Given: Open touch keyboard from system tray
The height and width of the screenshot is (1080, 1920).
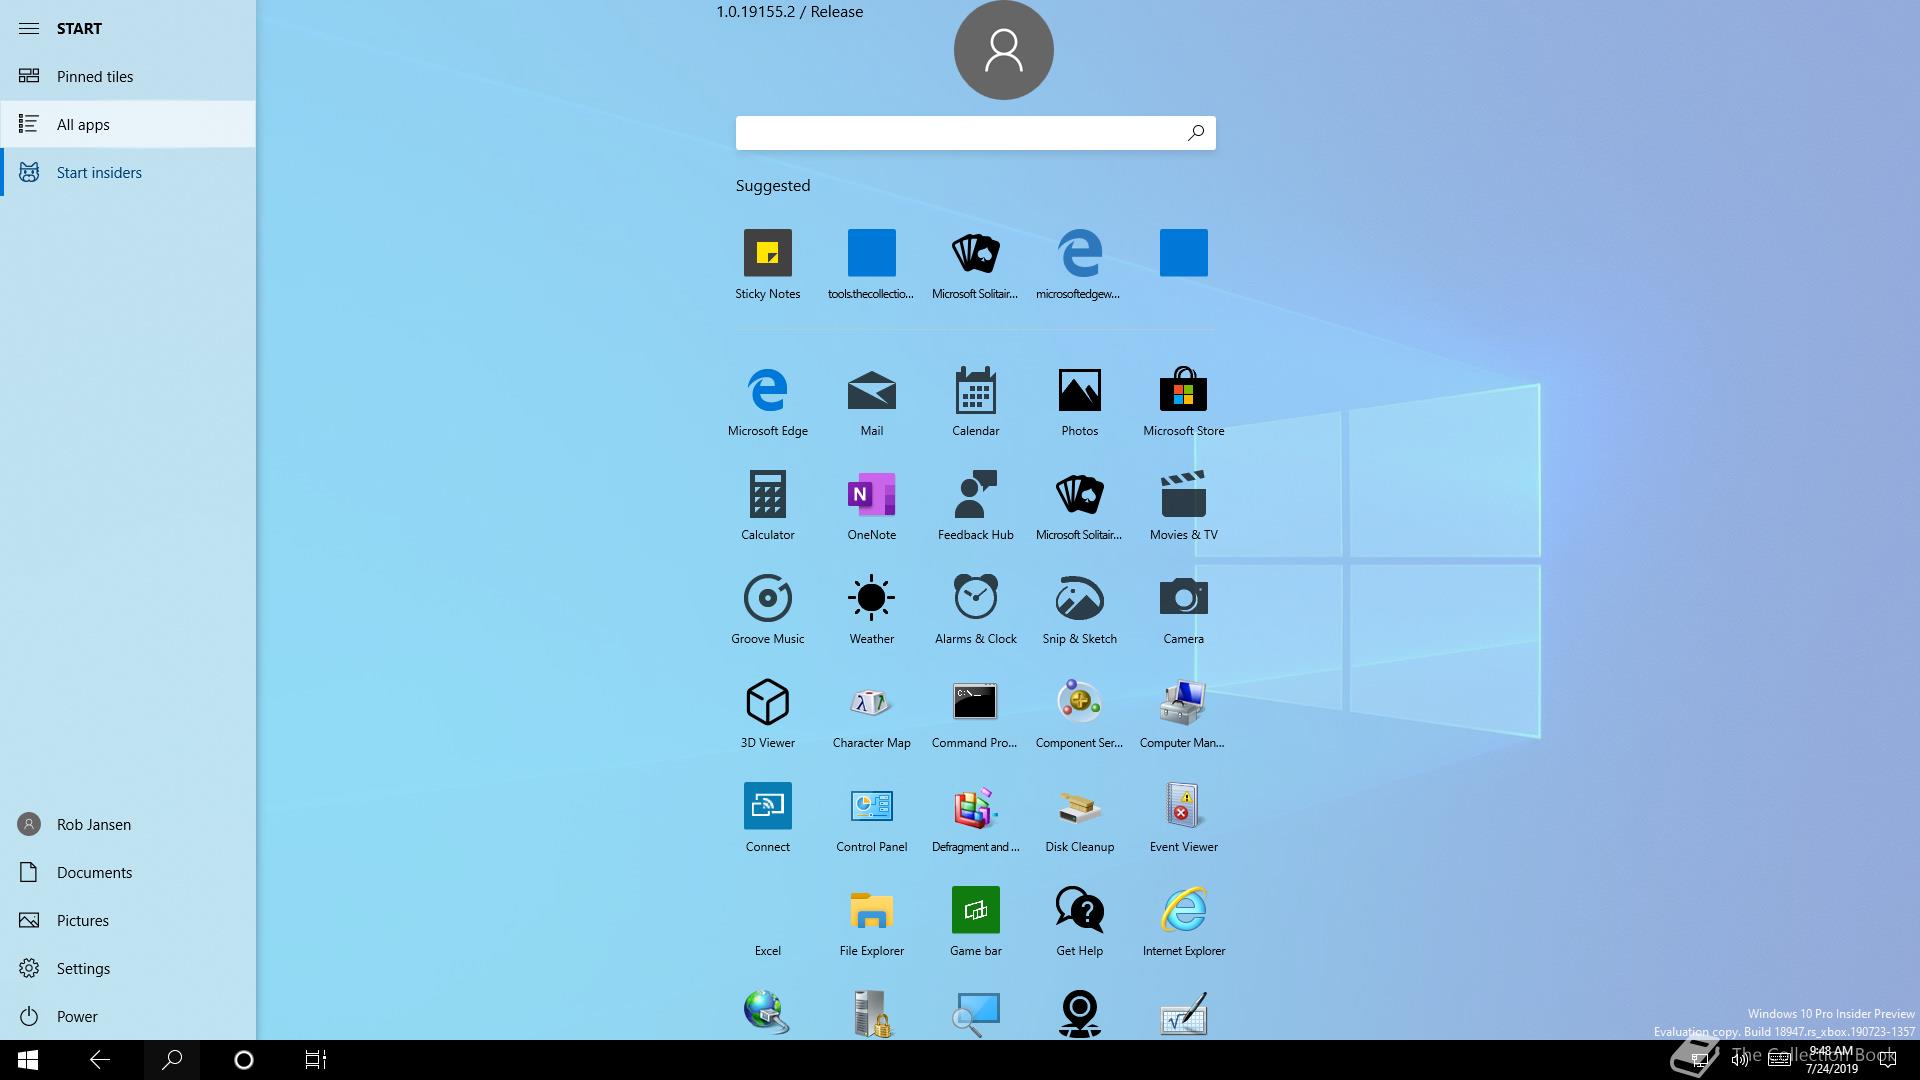Looking at the screenshot, I should (x=1779, y=1060).
